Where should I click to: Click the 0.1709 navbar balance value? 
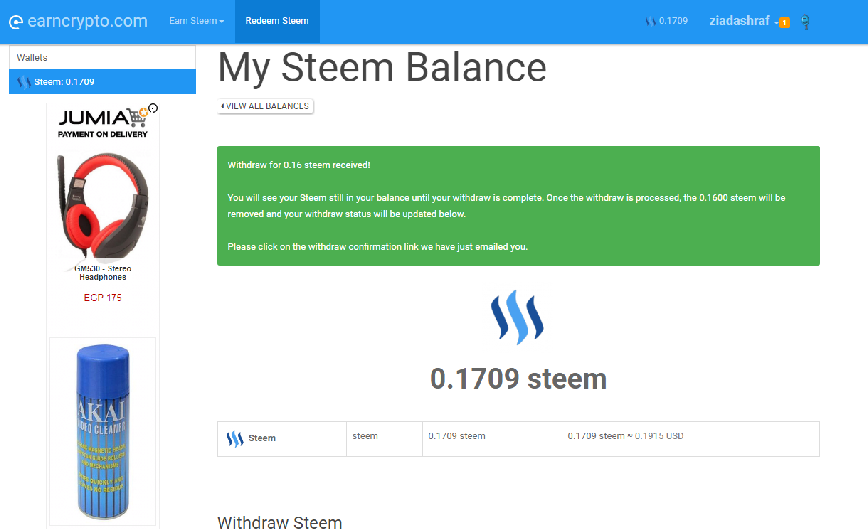[x=673, y=21]
